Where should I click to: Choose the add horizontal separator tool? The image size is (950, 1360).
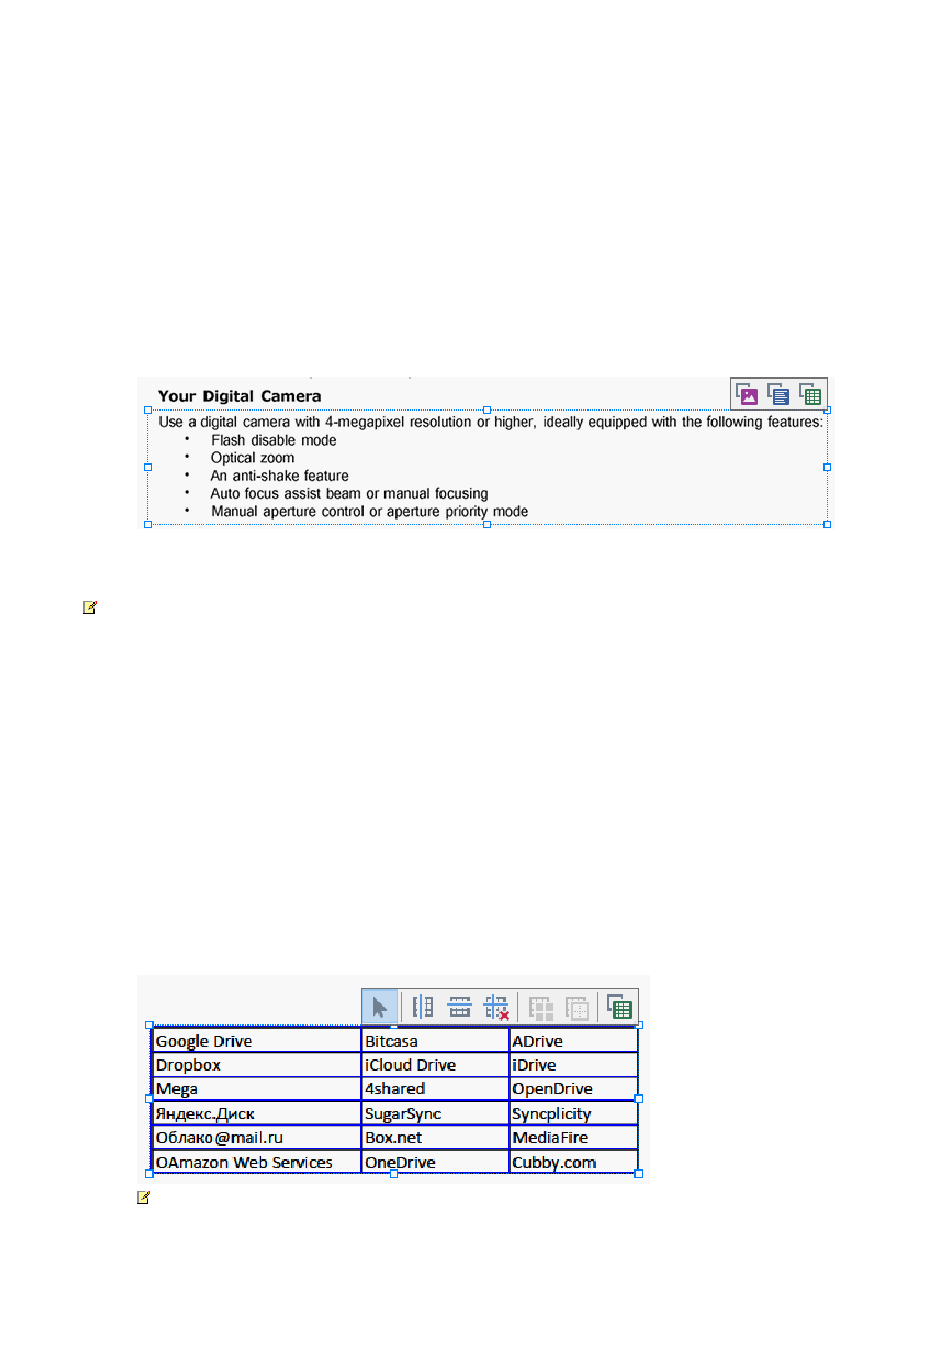point(459,1007)
